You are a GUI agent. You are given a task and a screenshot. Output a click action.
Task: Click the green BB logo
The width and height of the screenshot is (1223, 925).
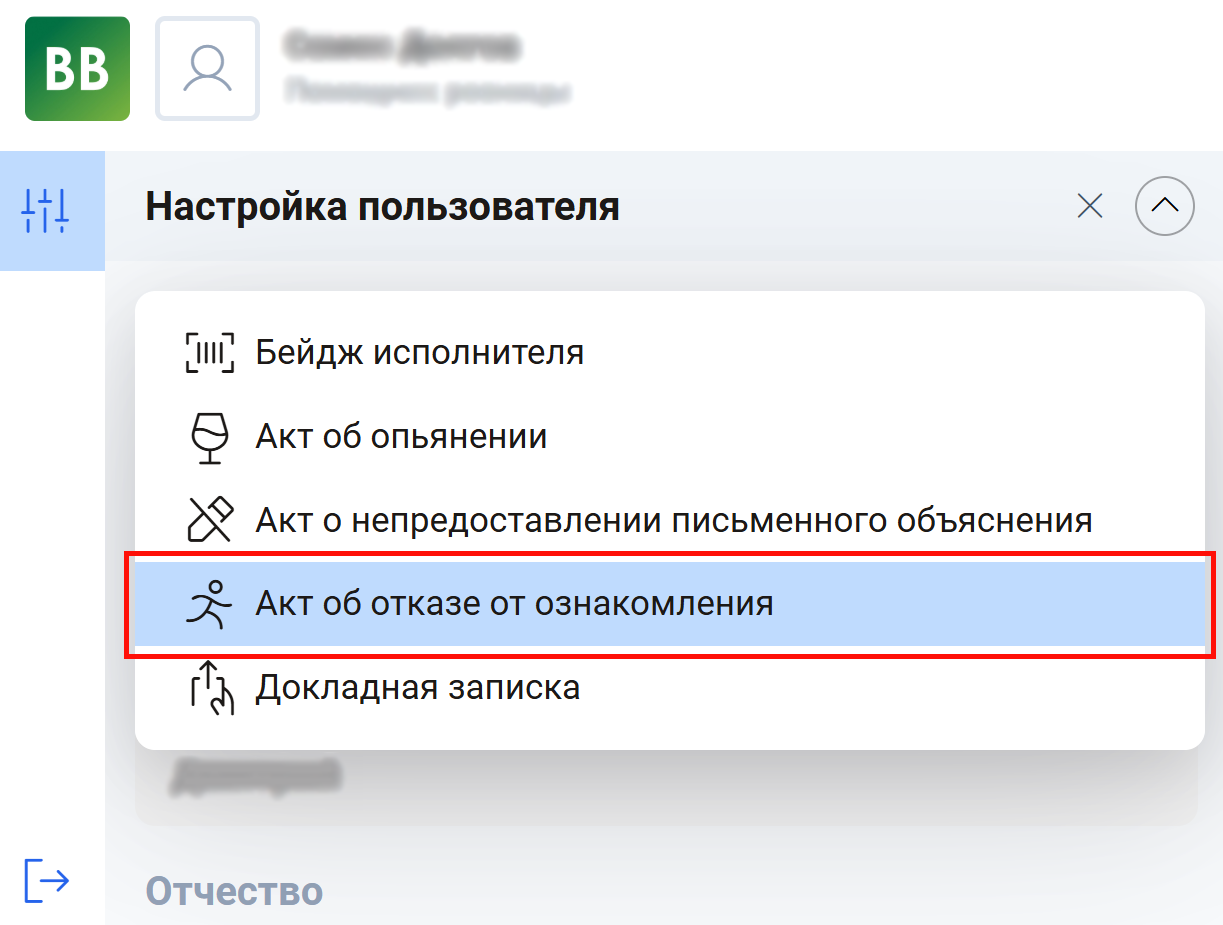[x=77, y=69]
